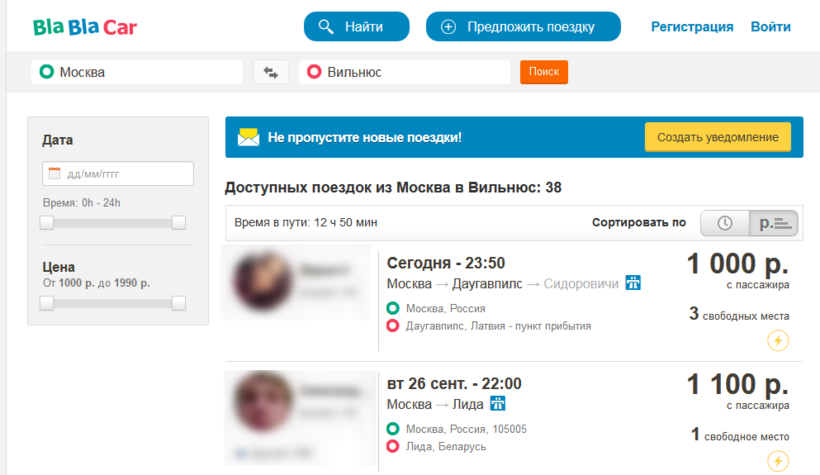Click Предложить поездку button
This screenshot has width=820, height=475.
[x=522, y=27]
